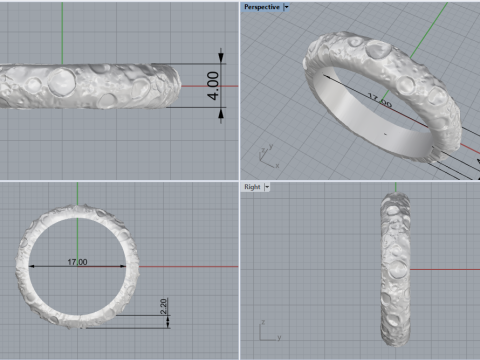Select the 17.00 diameter dimension in bottom-left view
Image resolution: width=480 pixels, height=360 pixels.
click(77, 262)
